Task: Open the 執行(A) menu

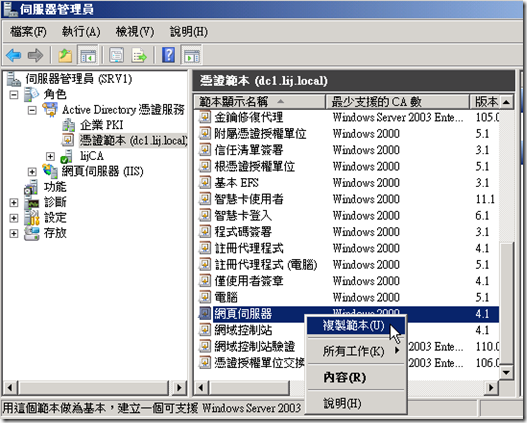Action: 81,32
